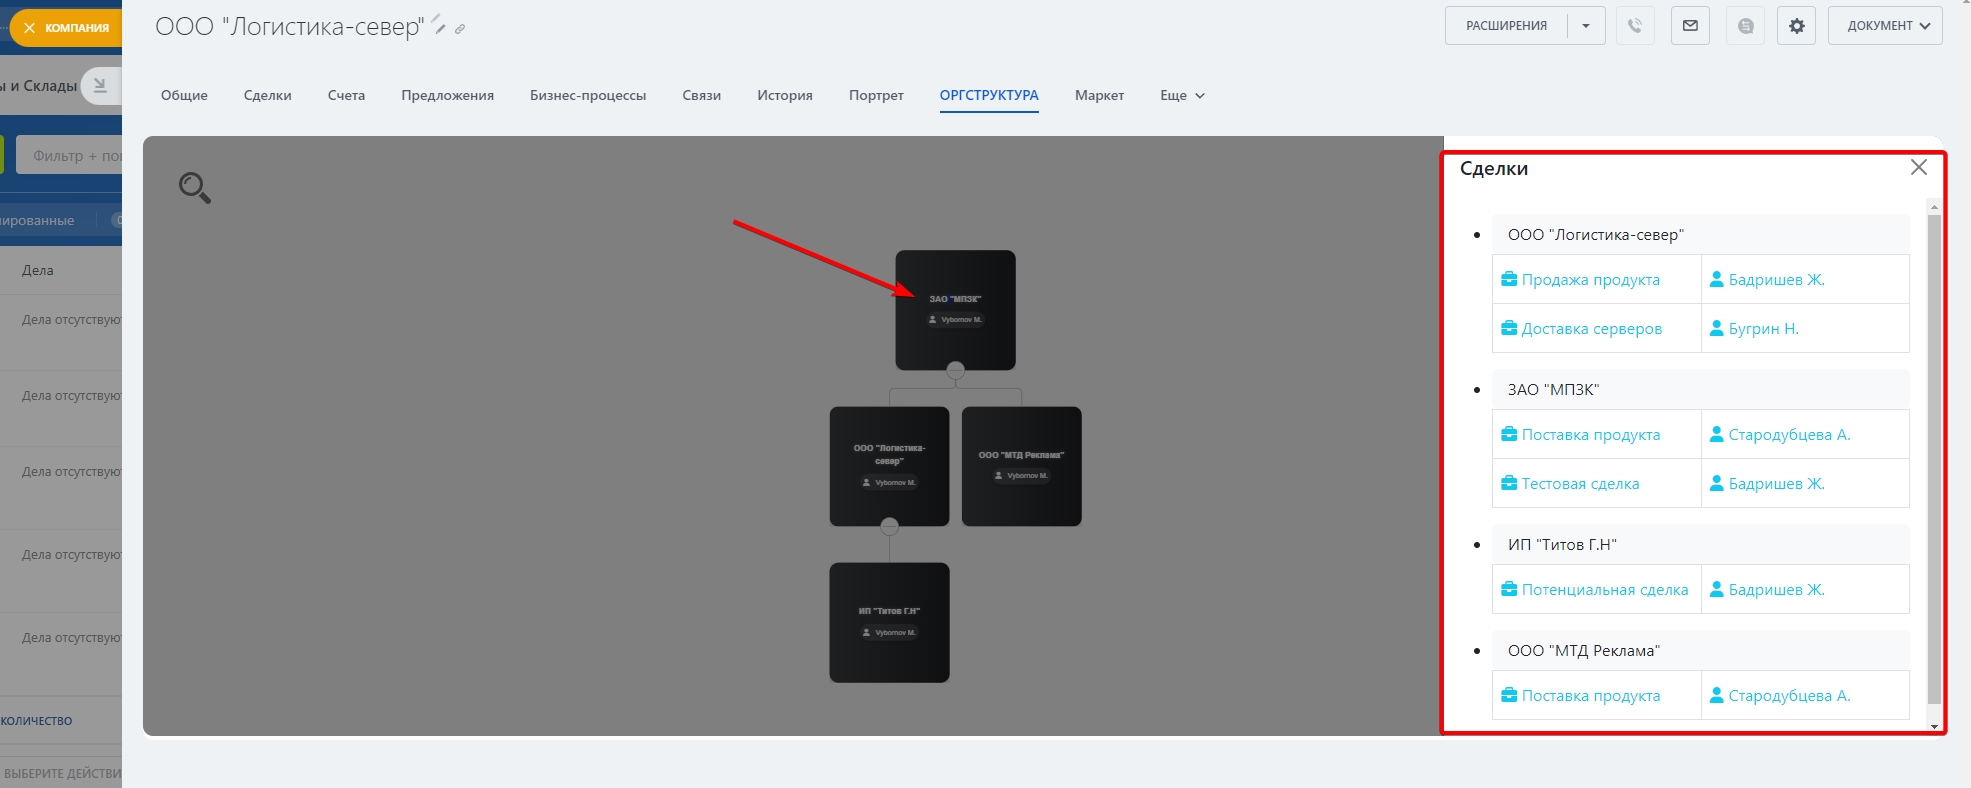1971x788 pixels.
Task: Click the ООО "Логистика-север" group header in panel
Action: (x=1700, y=235)
